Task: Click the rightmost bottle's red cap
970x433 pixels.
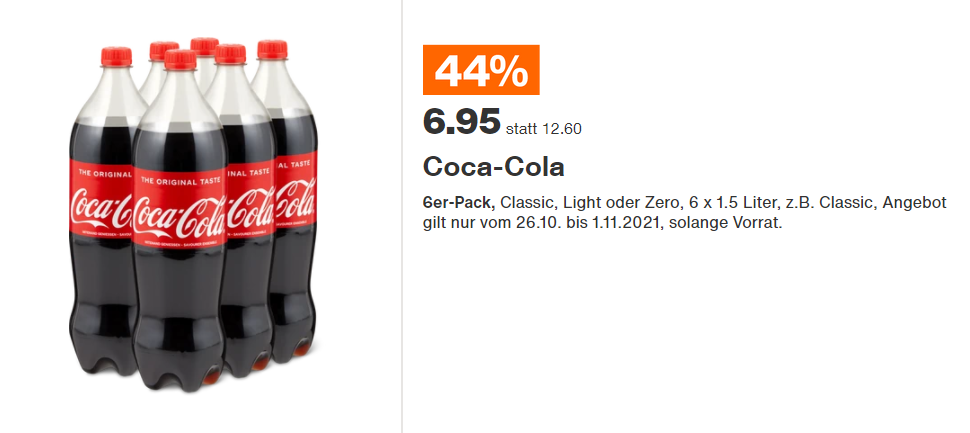Action: click(272, 49)
